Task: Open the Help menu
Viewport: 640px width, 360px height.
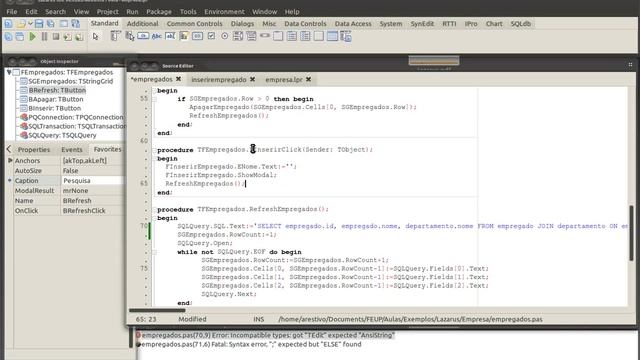Action: [292, 12]
